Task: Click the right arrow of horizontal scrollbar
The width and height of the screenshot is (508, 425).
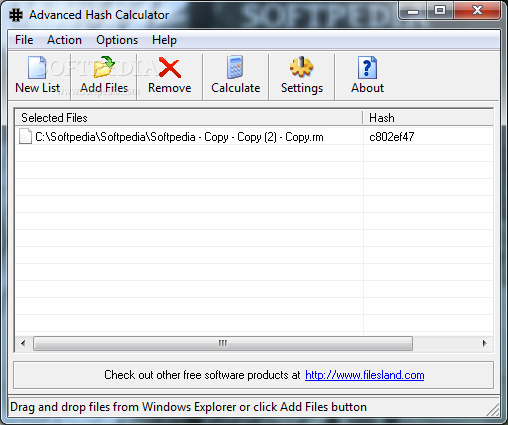Action: pos(484,343)
